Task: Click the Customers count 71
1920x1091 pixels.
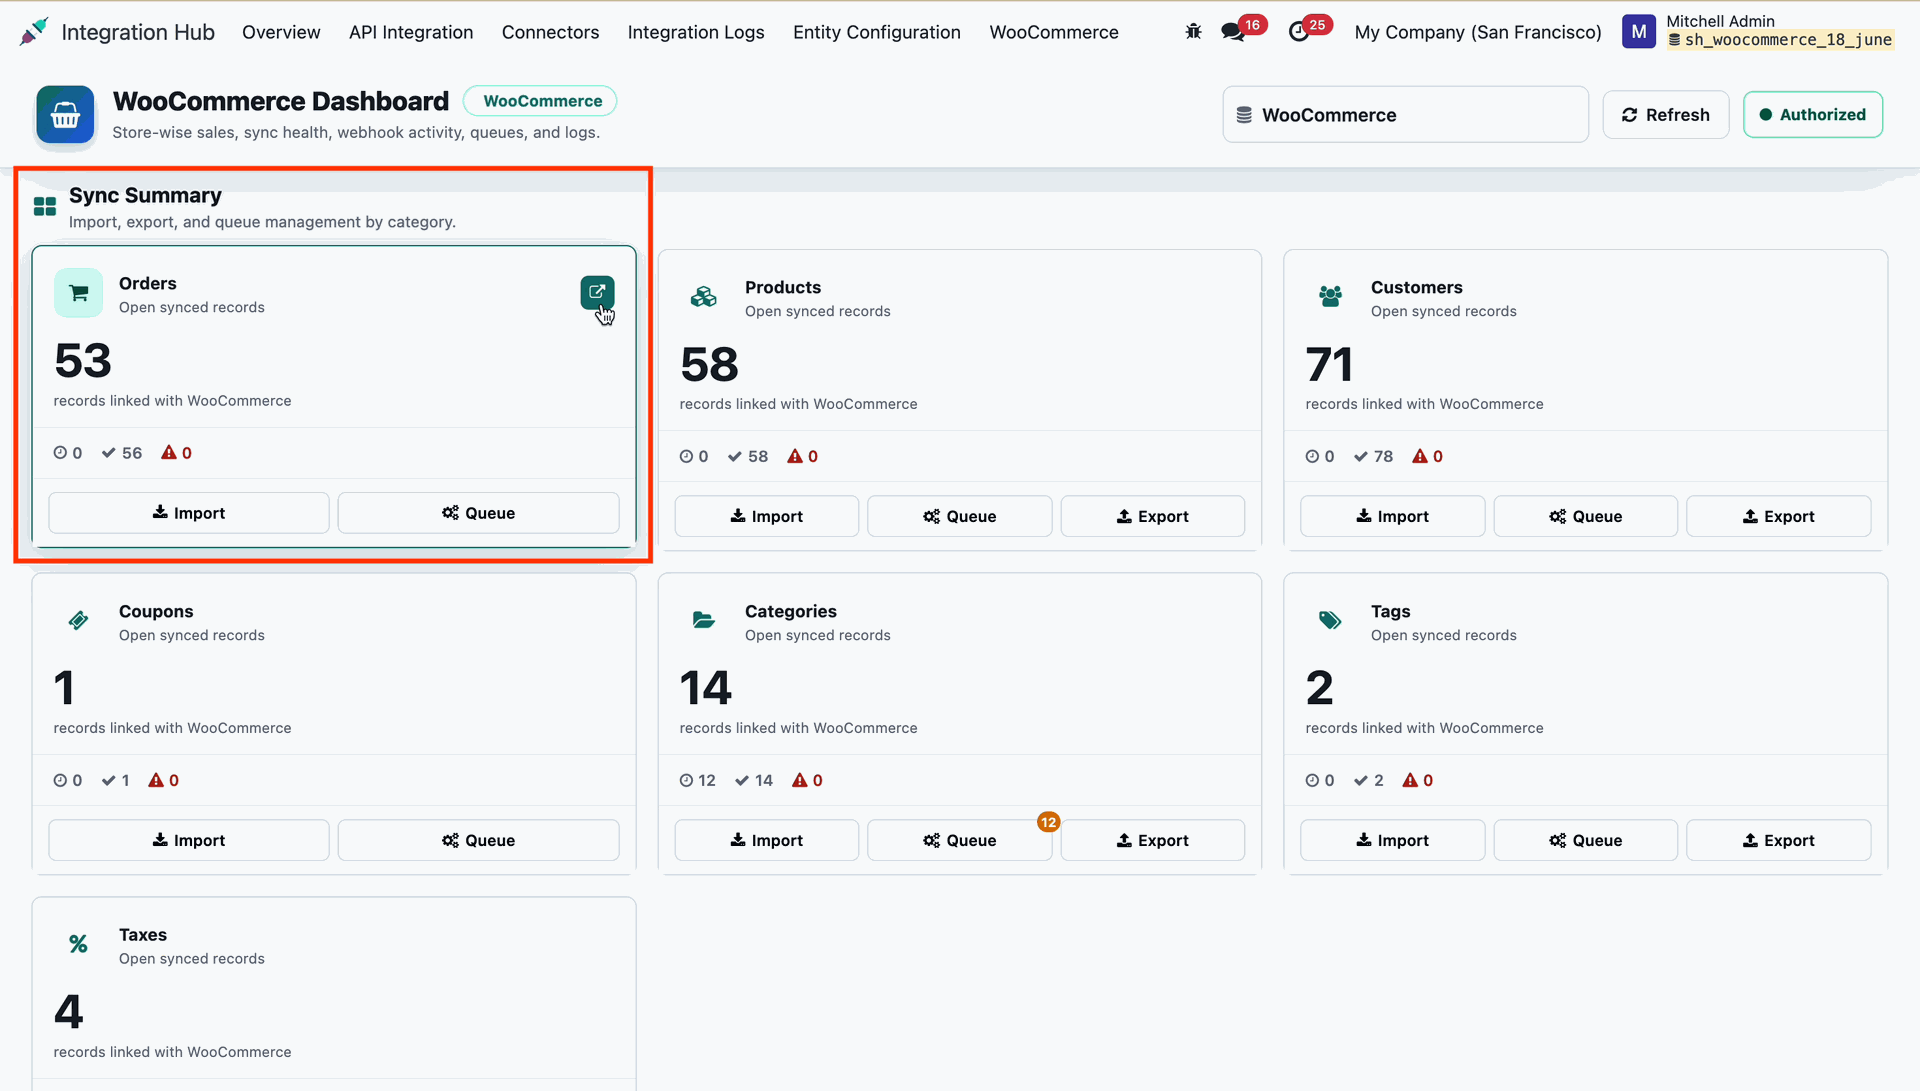Action: [x=1329, y=364]
